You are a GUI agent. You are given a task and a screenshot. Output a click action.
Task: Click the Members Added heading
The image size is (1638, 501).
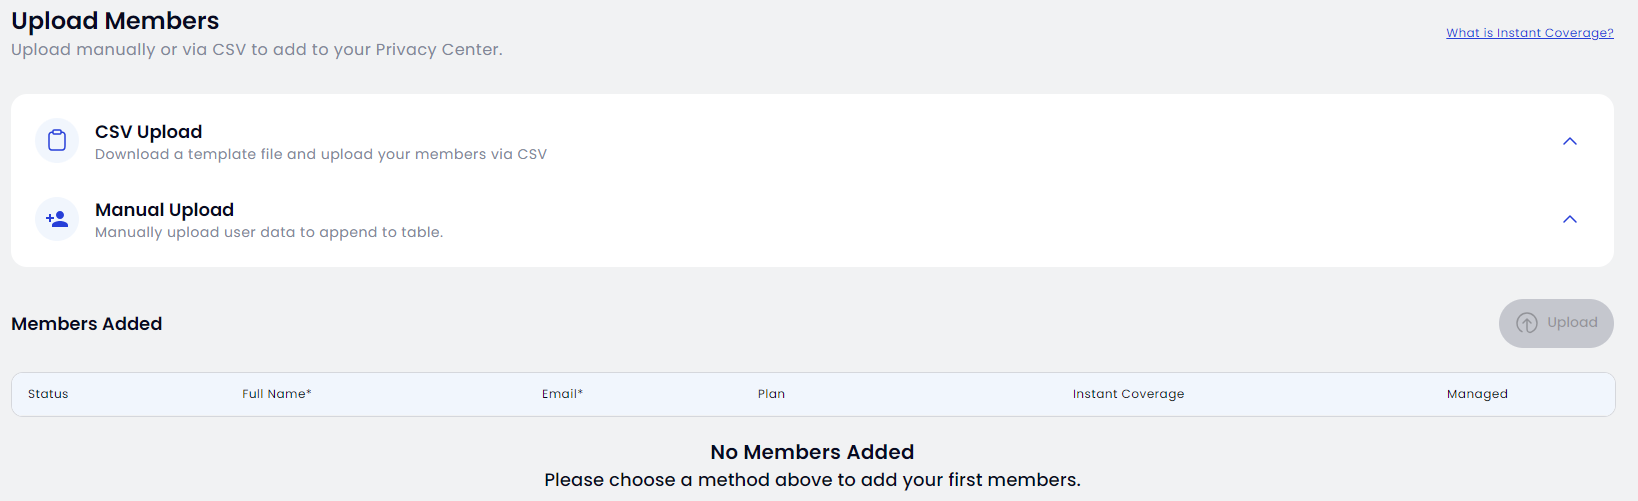pyautogui.click(x=87, y=324)
